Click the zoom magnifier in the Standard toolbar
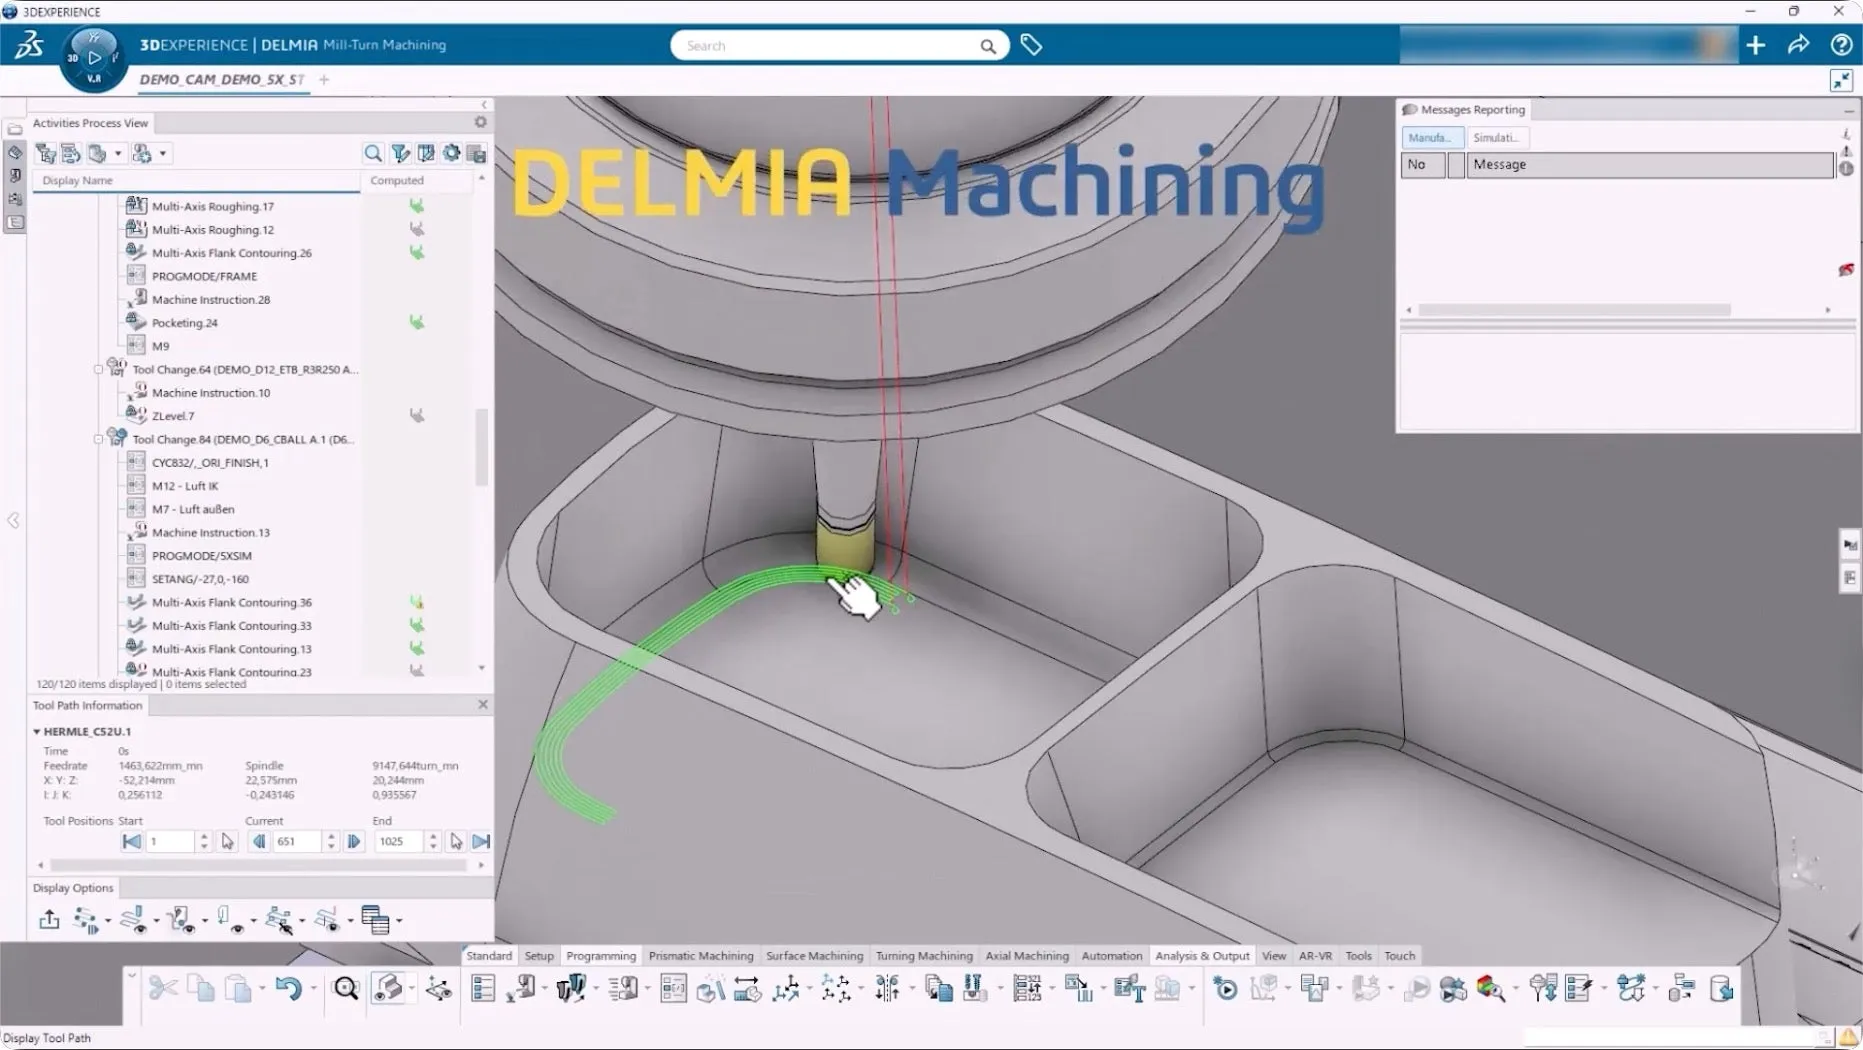Screen dimensions: 1863x1050 pos(346,989)
